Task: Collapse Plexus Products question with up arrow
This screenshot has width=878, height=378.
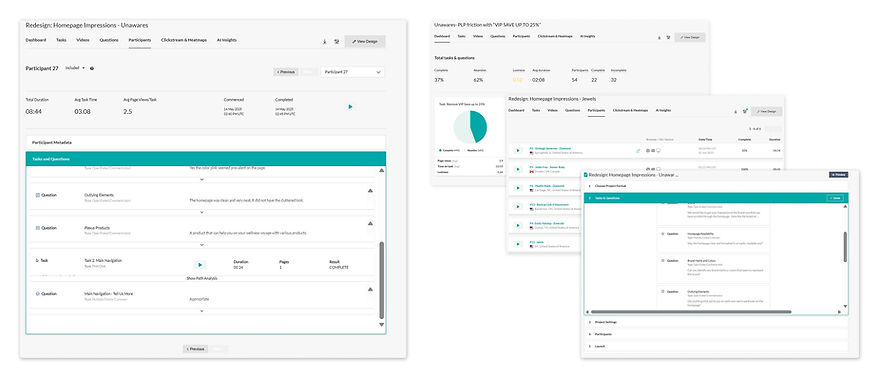Action: tap(370, 223)
